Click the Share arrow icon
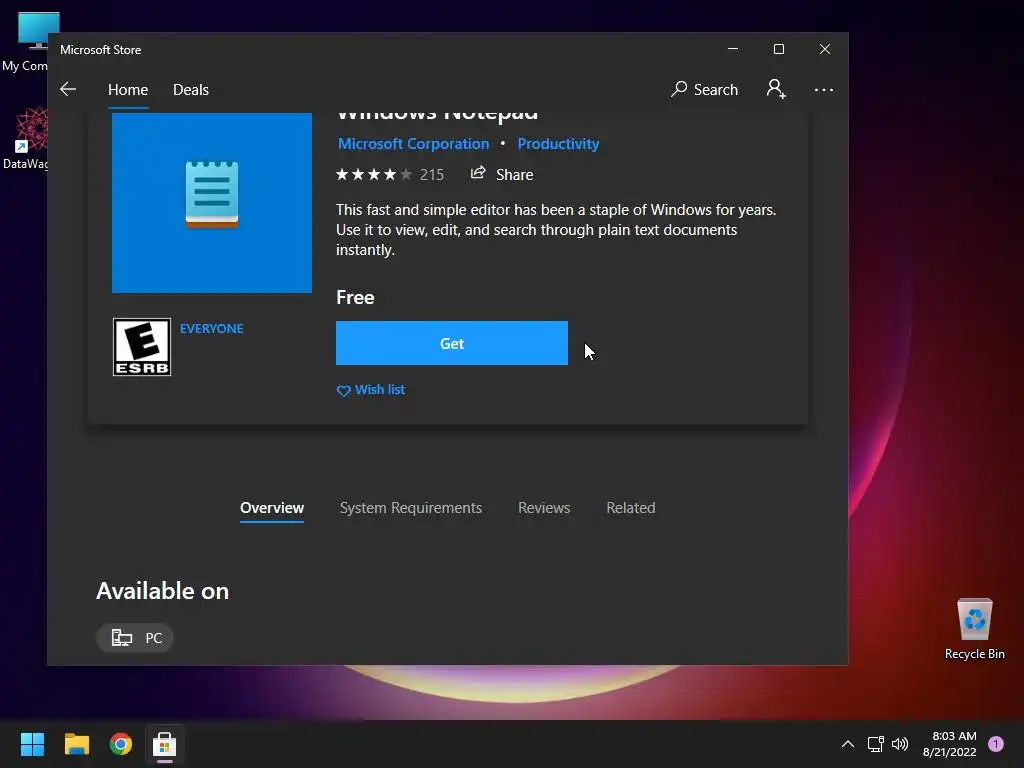Screen dimensions: 1024x768 pos(478,173)
